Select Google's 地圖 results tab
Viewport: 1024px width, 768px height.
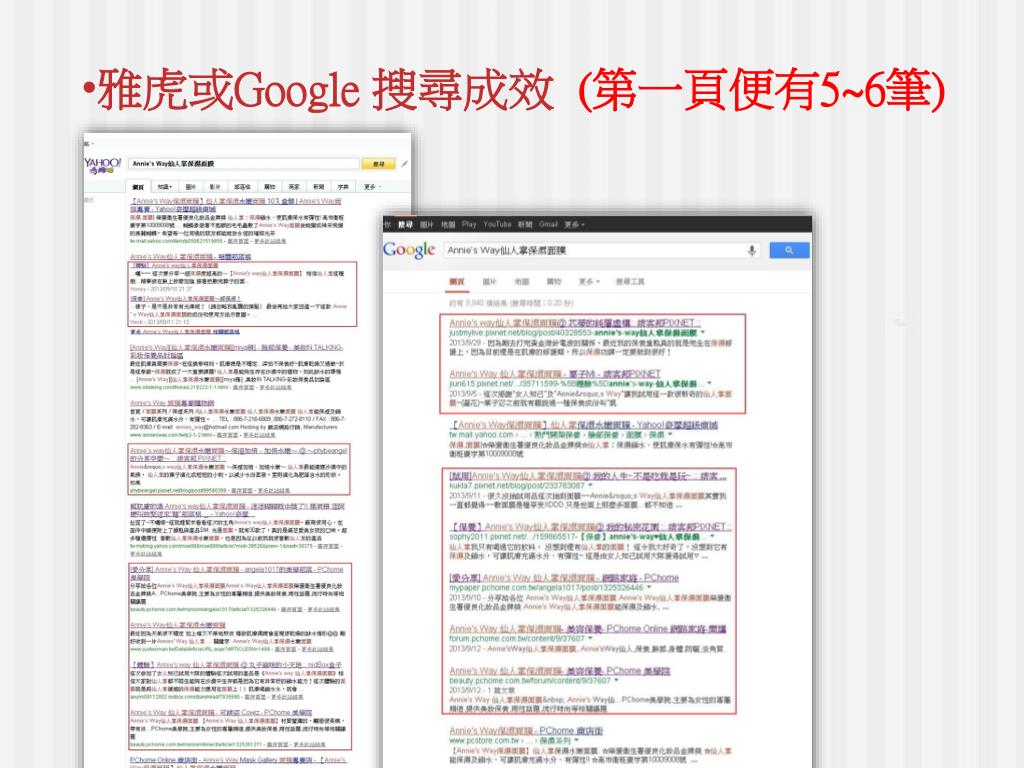(x=521, y=281)
